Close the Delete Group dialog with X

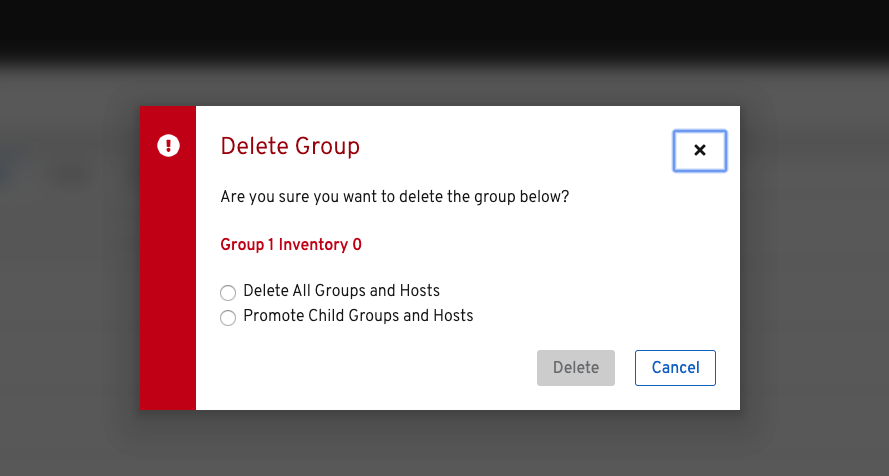(700, 151)
